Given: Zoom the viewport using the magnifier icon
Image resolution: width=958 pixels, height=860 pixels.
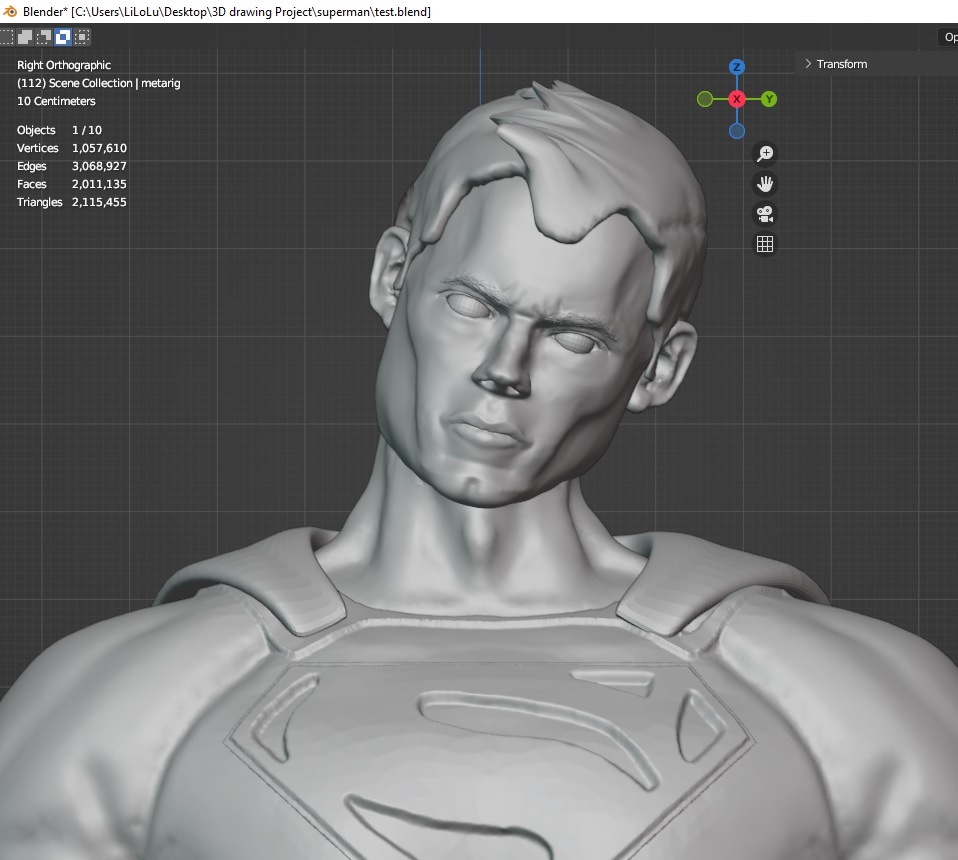Looking at the screenshot, I should click(x=764, y=153).
